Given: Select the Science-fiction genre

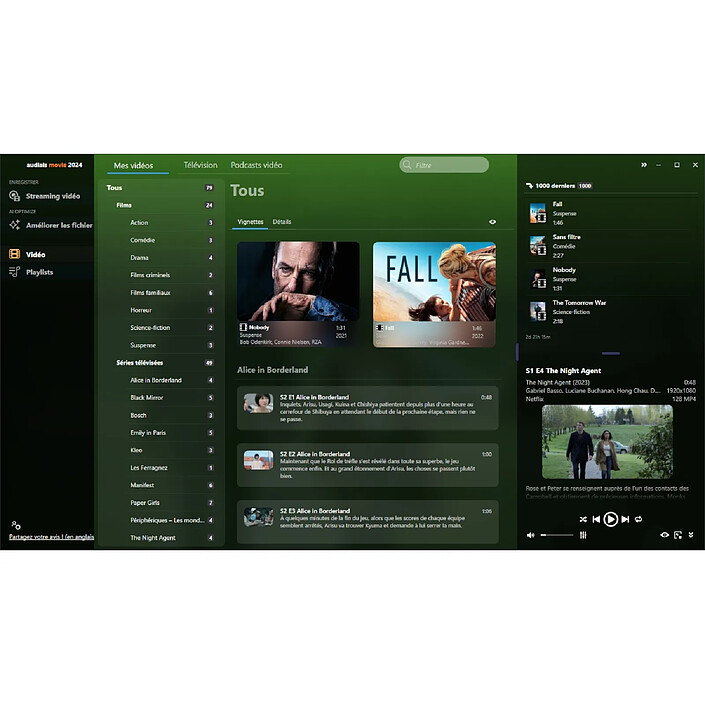Looking at the screenshot, I should [150, 328].
